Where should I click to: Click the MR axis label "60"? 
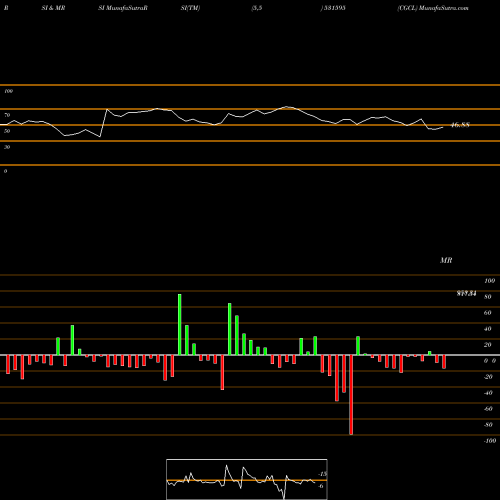(x=487, y=313)
